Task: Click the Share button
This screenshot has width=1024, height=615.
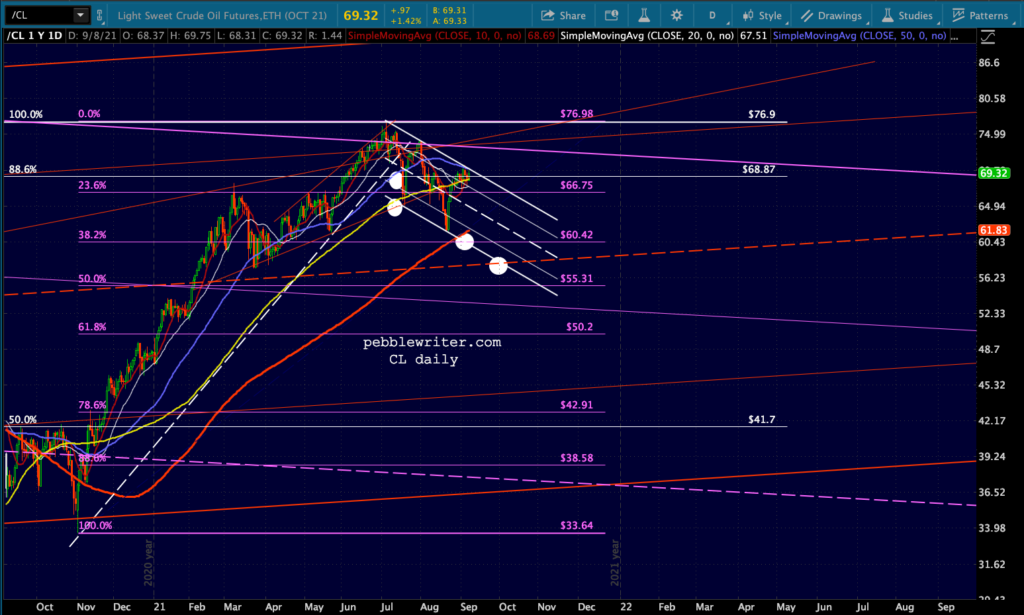Action: (x=564, y=15)
